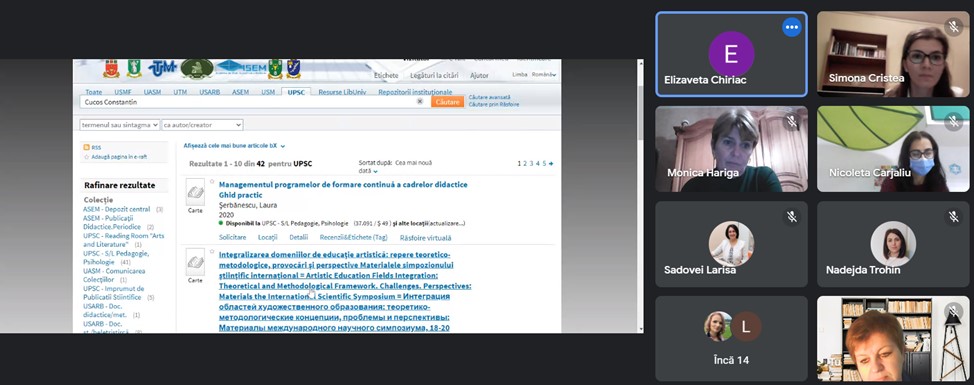Screen dimensions: 974x385
Task: Click the book icon of Integralizarea domeniilor result
Action: pyautogui.click(x=195, y=261)
